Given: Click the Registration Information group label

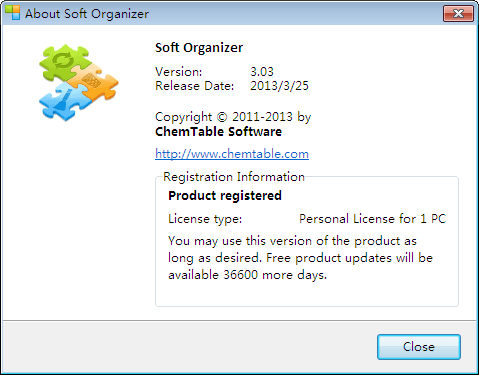Looking at the screenshot, I should [234, 177].
